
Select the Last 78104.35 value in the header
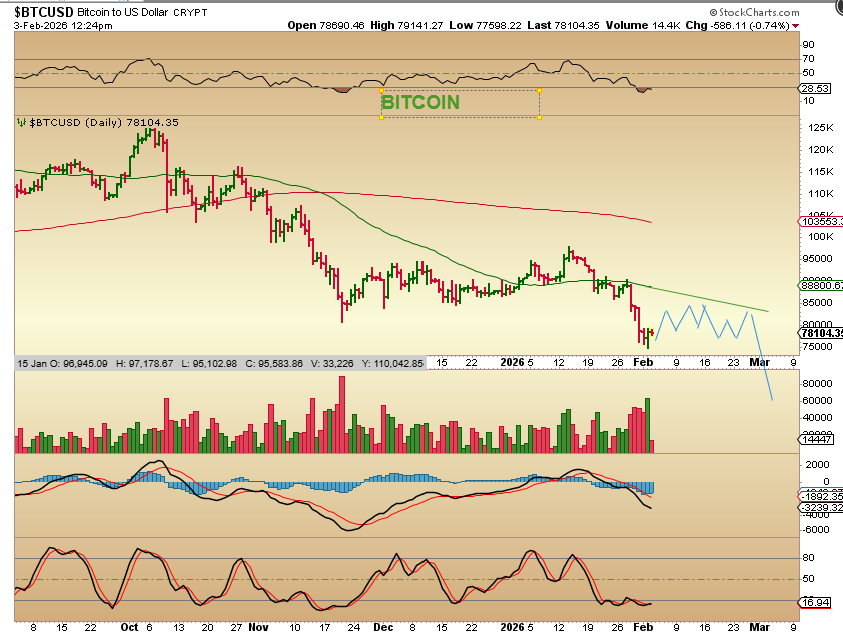pos(563,25)
